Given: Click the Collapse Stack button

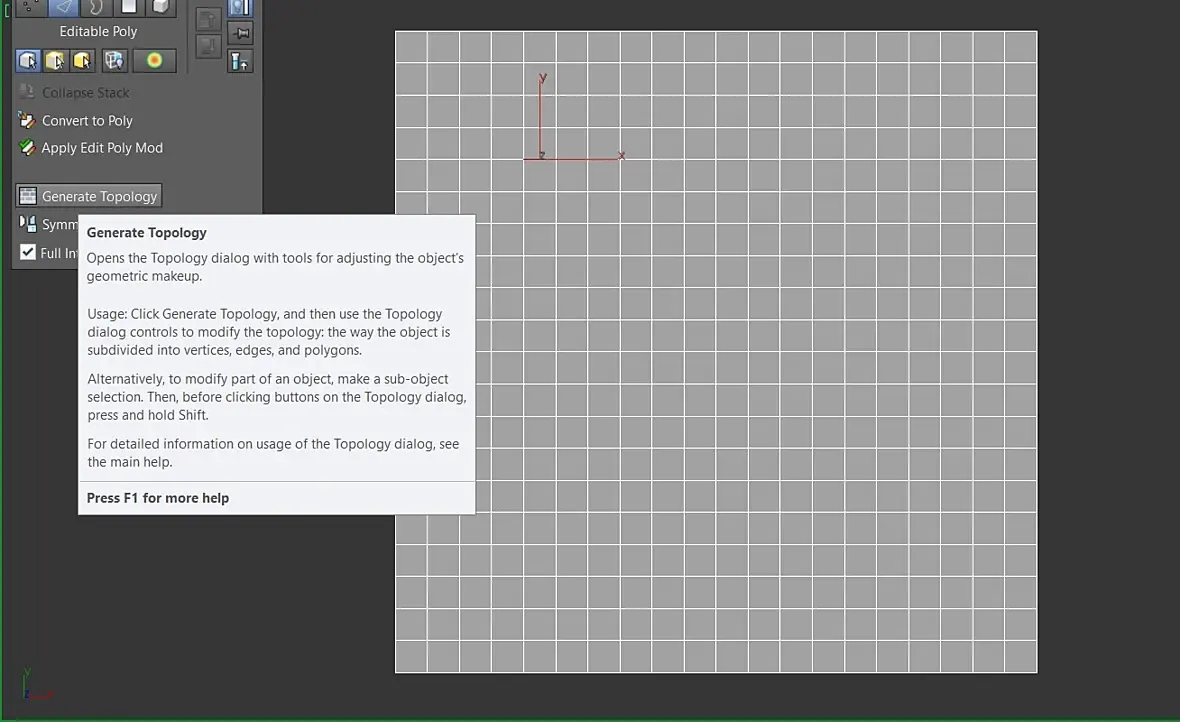Looking at the screenshot, I should [74, 93].
